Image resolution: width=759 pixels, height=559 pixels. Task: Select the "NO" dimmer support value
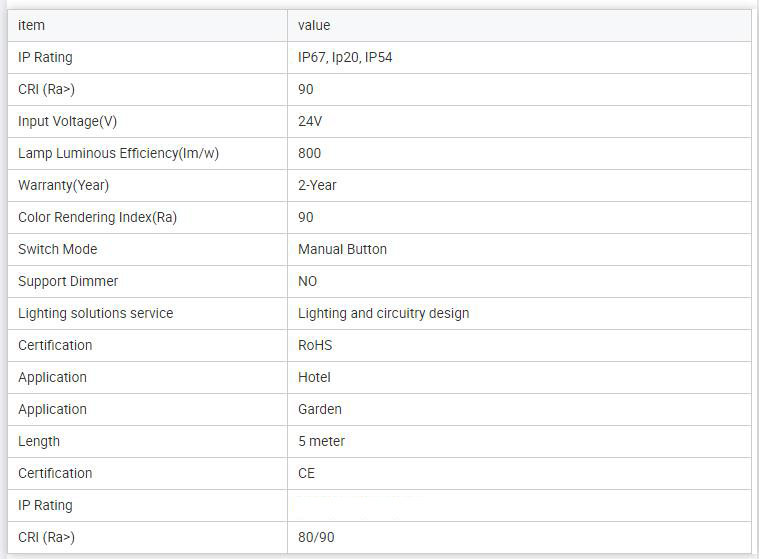(307, 281)
